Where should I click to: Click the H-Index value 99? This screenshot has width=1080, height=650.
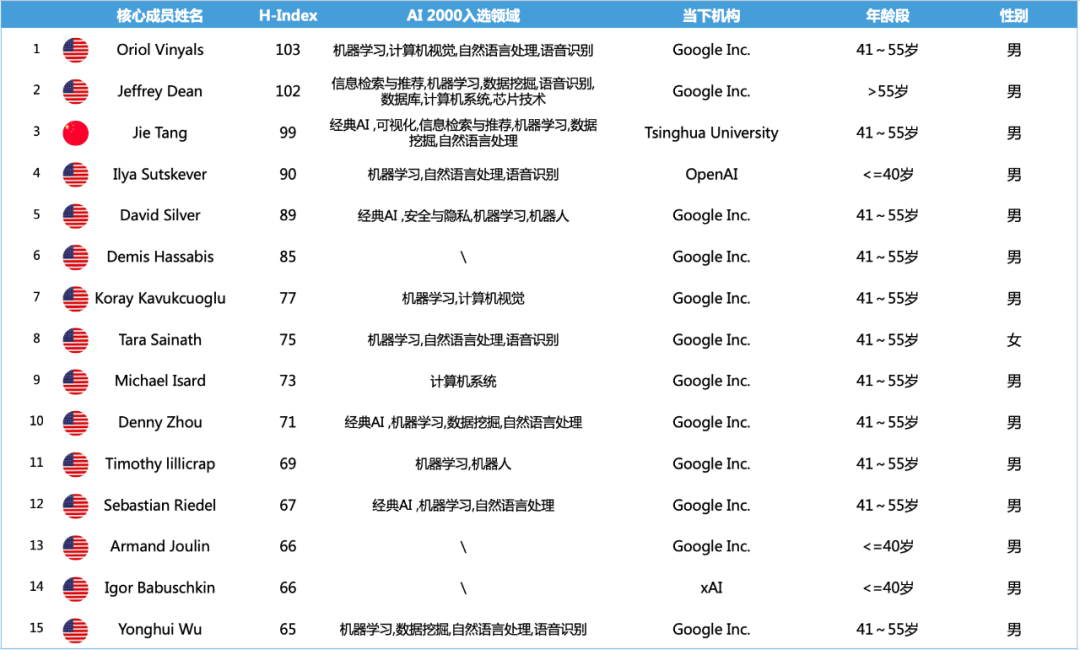(288, 133)
